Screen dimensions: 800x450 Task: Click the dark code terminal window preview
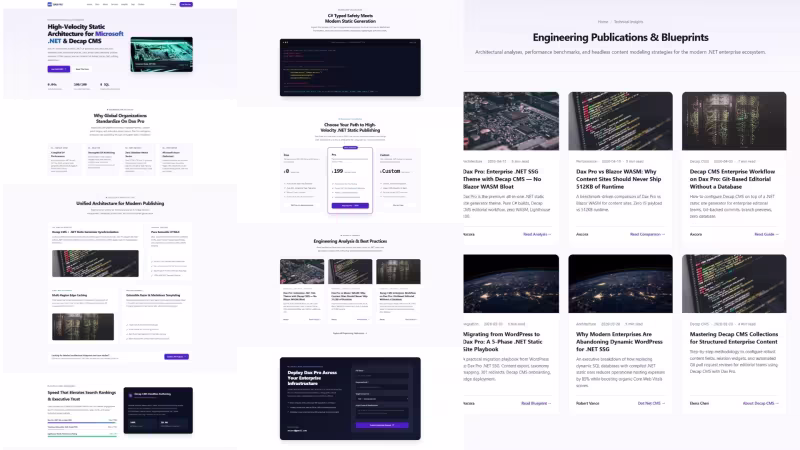coord(350,67)
